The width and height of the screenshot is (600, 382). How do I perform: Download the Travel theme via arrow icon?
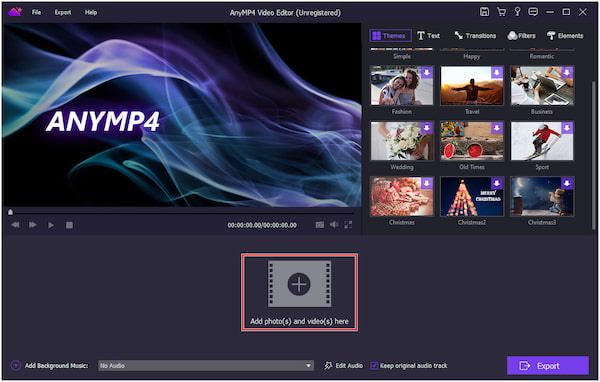[x=497, y=72]
